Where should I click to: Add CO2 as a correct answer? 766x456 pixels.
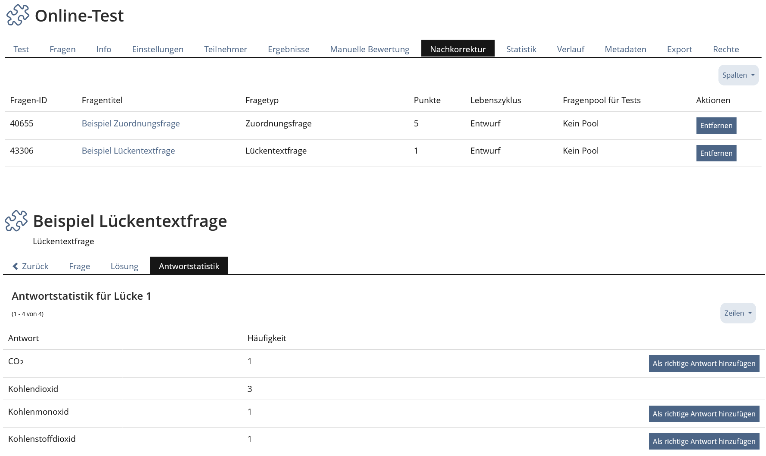tap(703, 364)
